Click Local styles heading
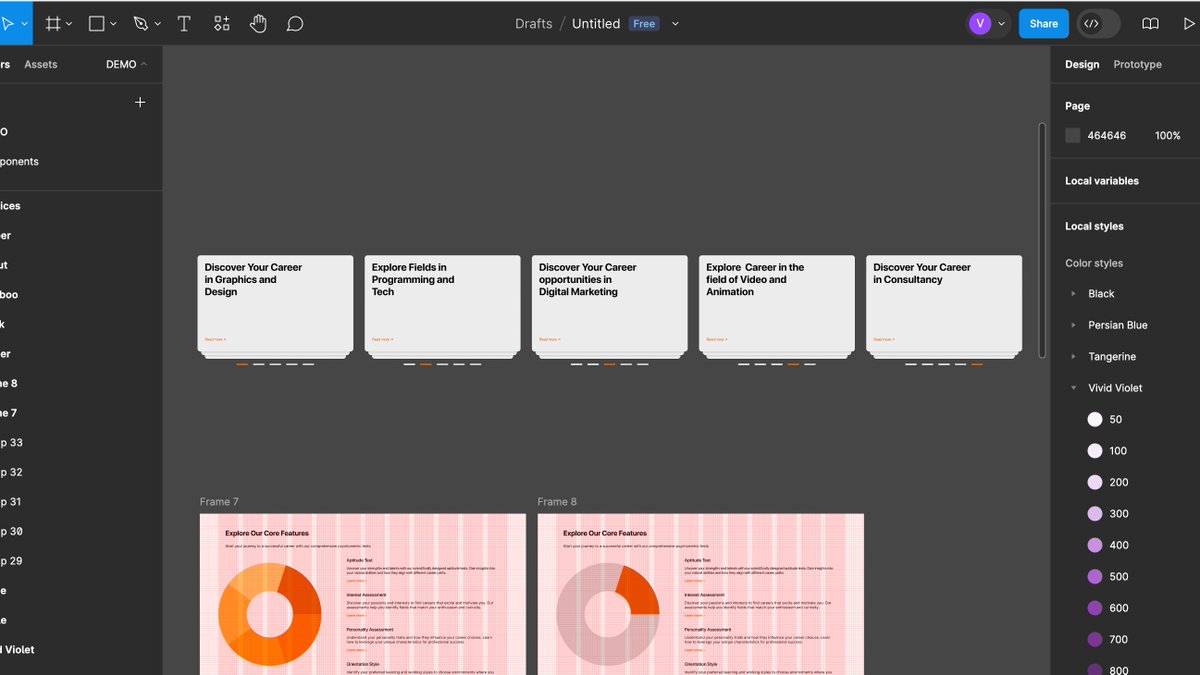 (x=1094, y=226)
